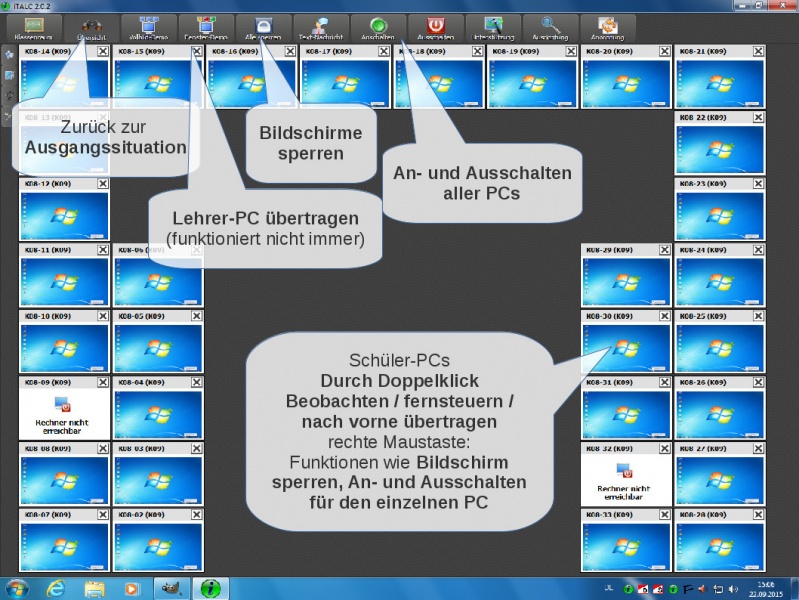Start Vollbild-Demo mode

(x=149, y=28)
